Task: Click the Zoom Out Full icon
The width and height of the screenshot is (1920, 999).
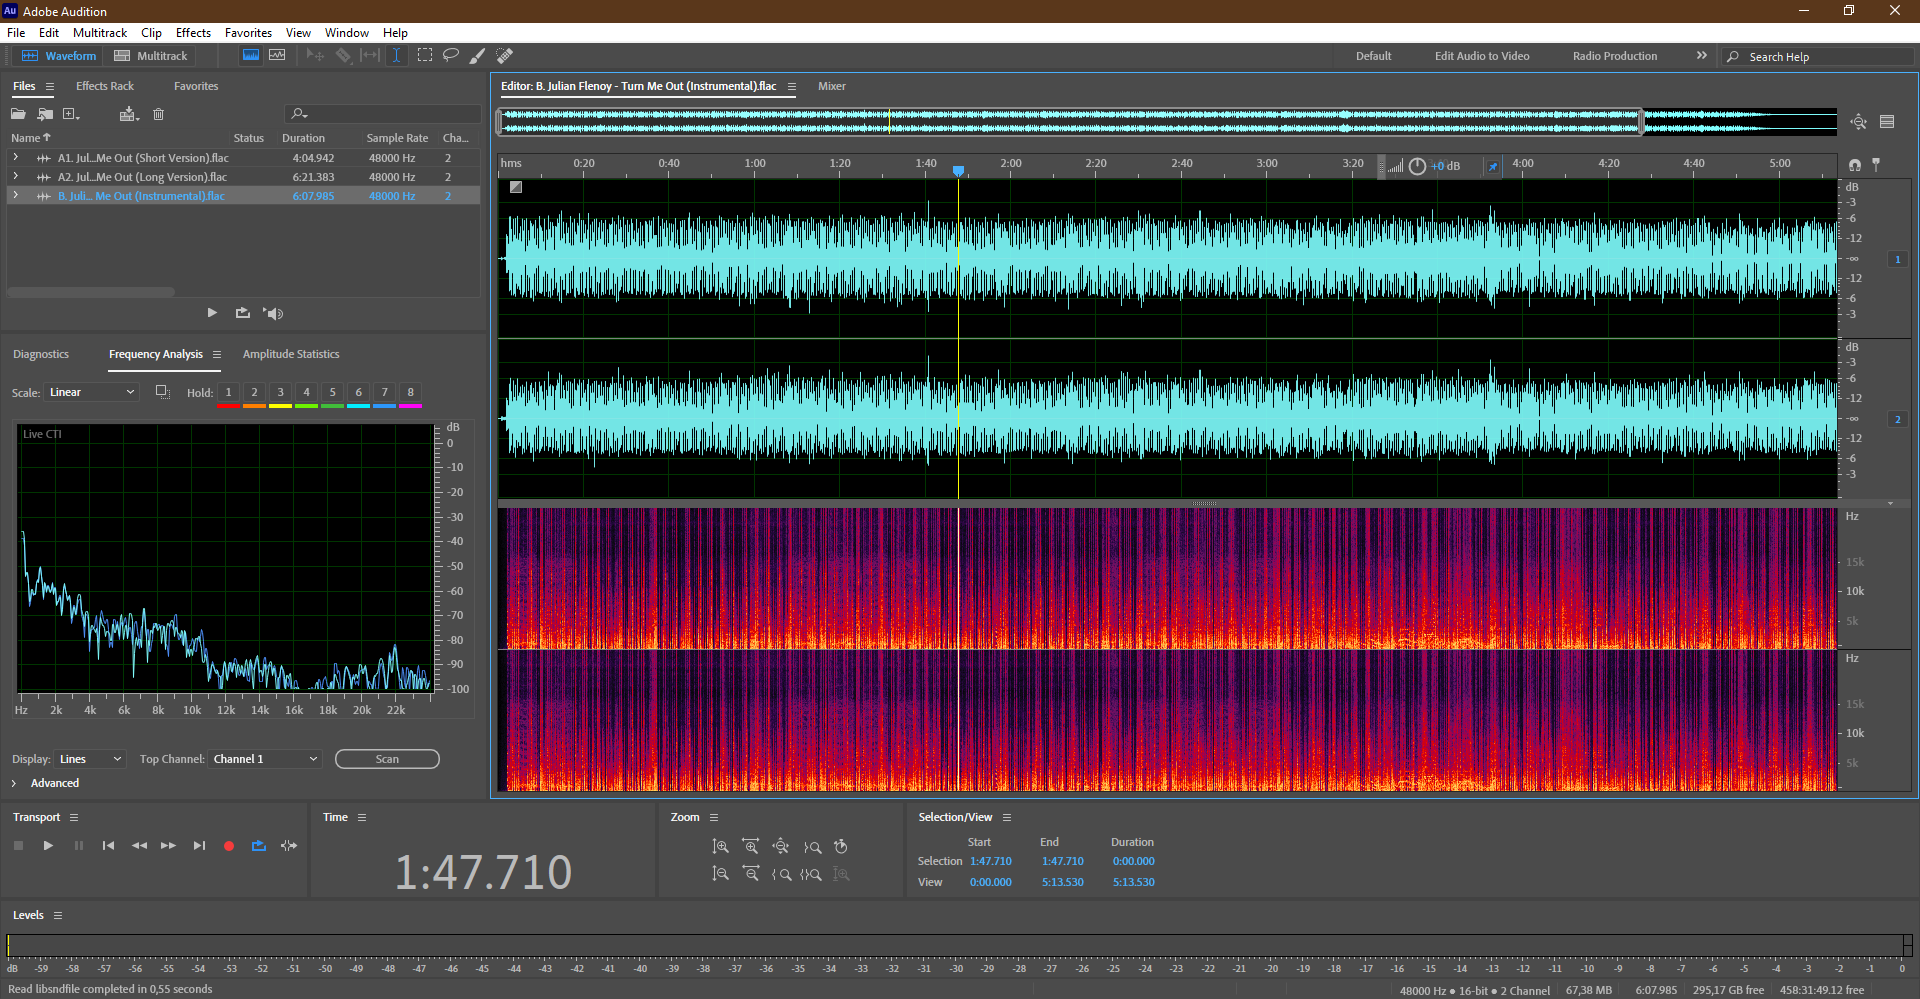Action: (x=781, y=847)
